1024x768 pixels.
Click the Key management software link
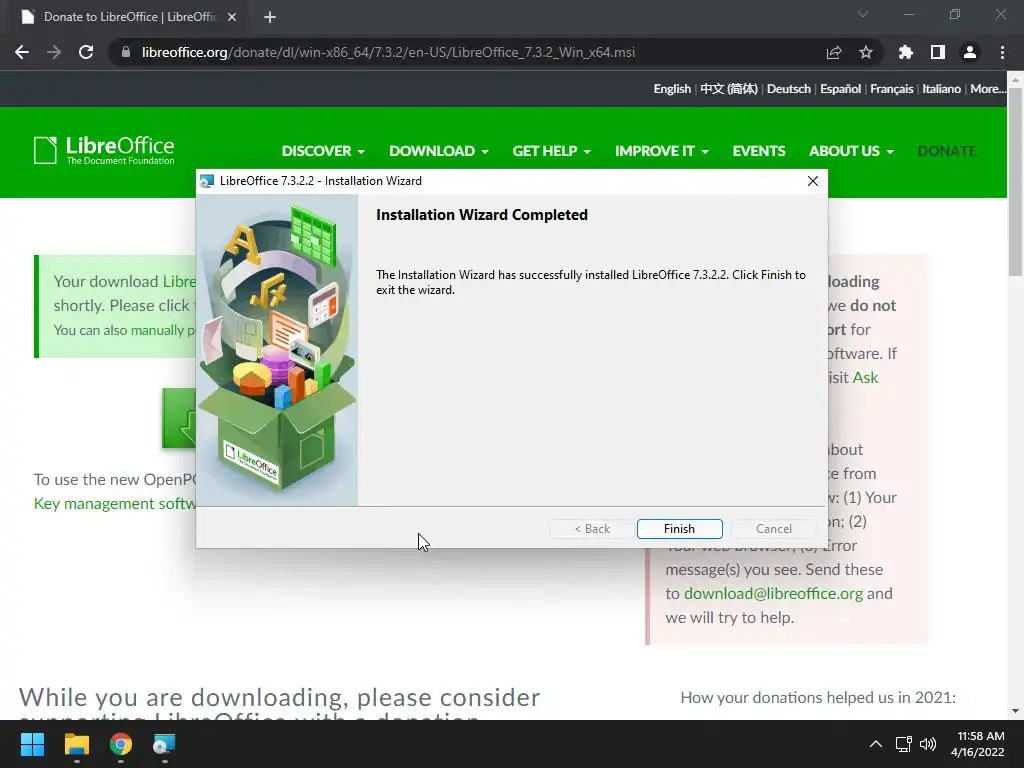pyautogui.click(x=115, y=504)
